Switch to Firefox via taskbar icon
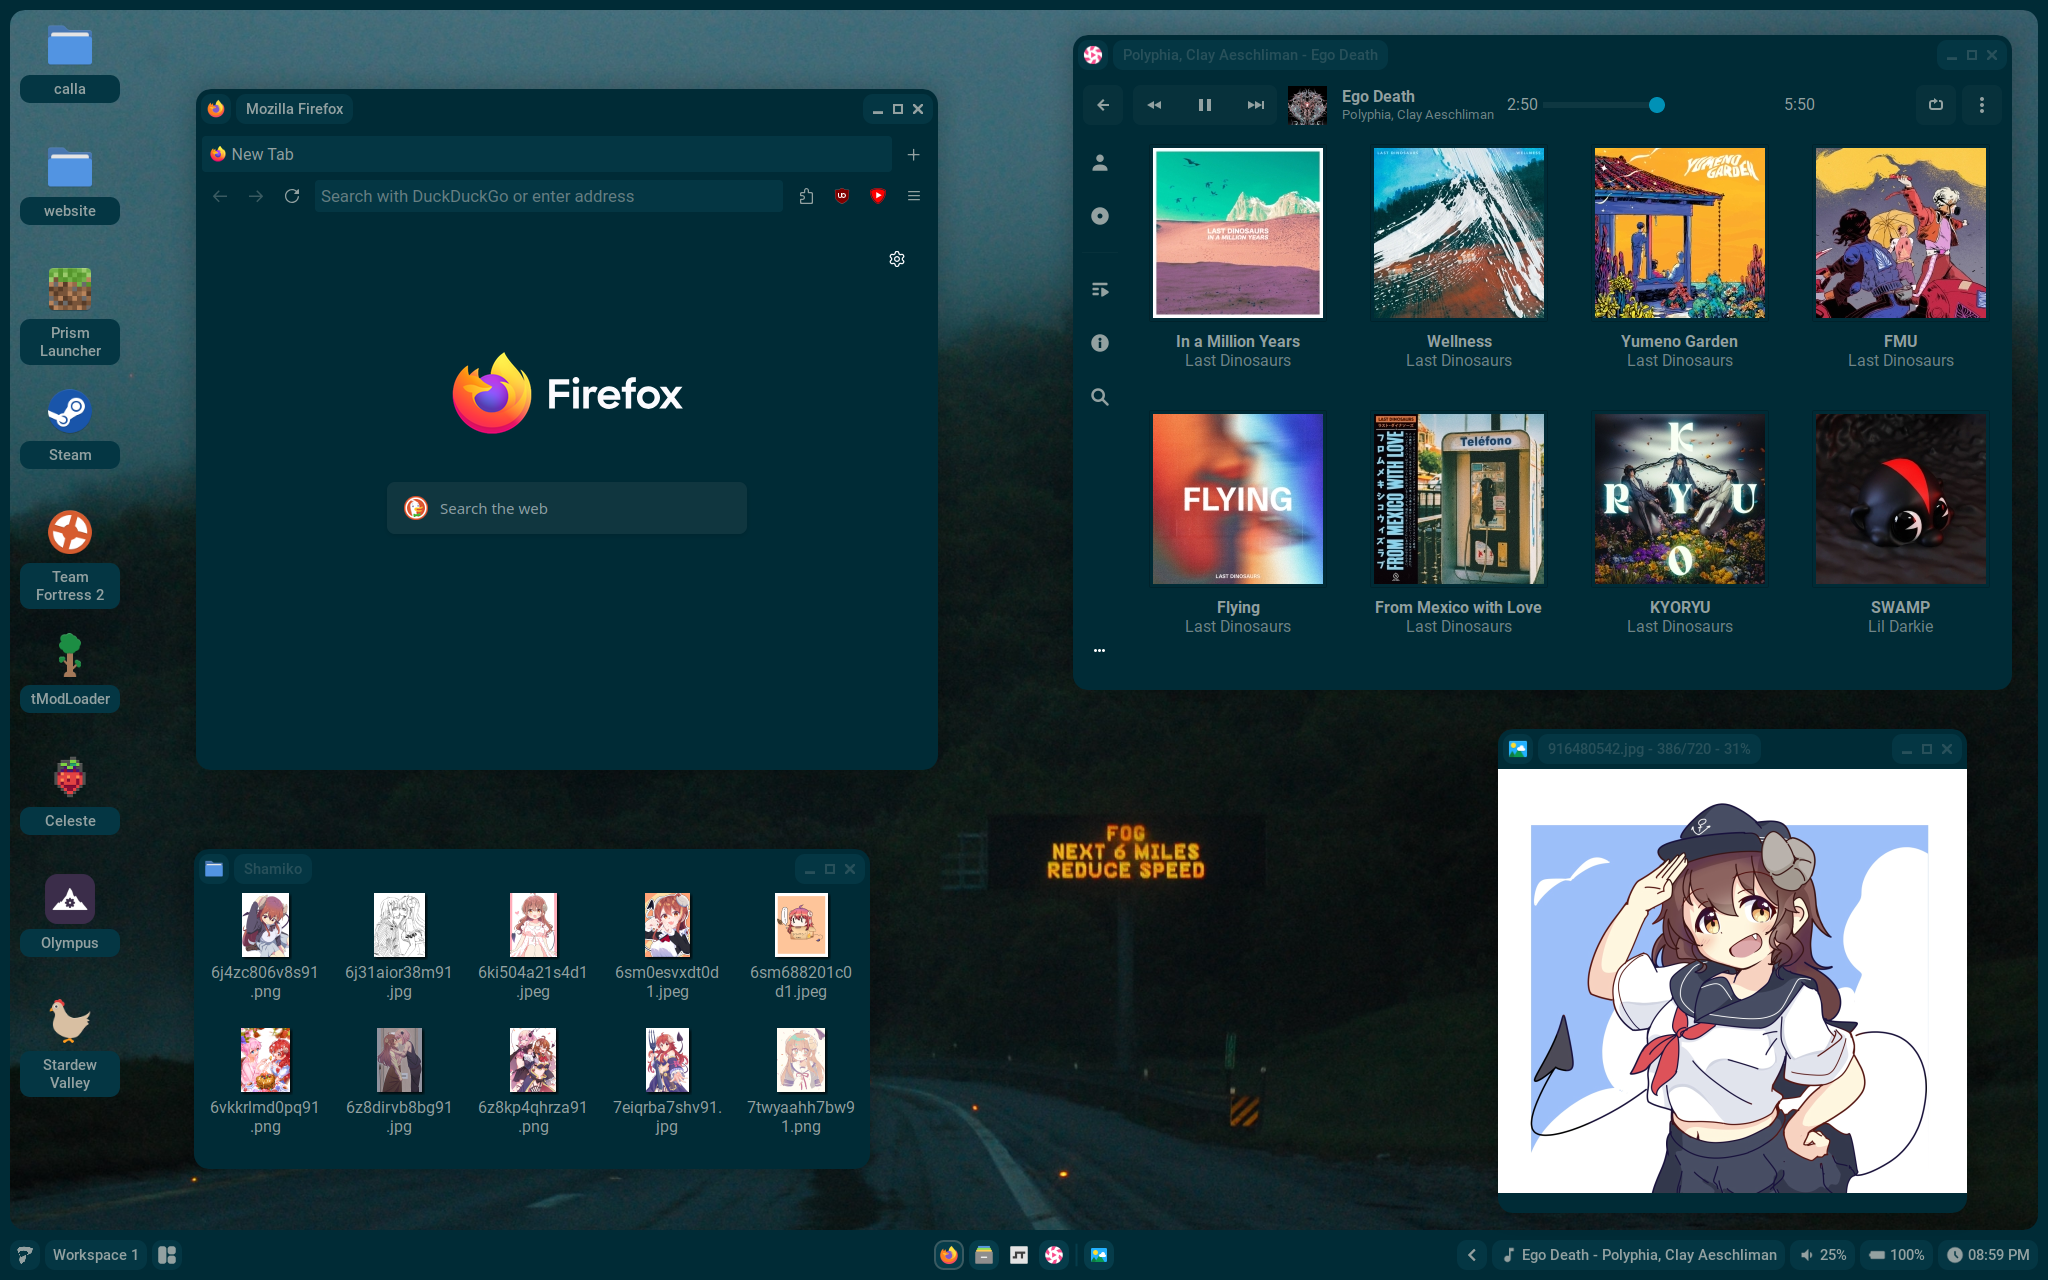 coord(949,1255)
